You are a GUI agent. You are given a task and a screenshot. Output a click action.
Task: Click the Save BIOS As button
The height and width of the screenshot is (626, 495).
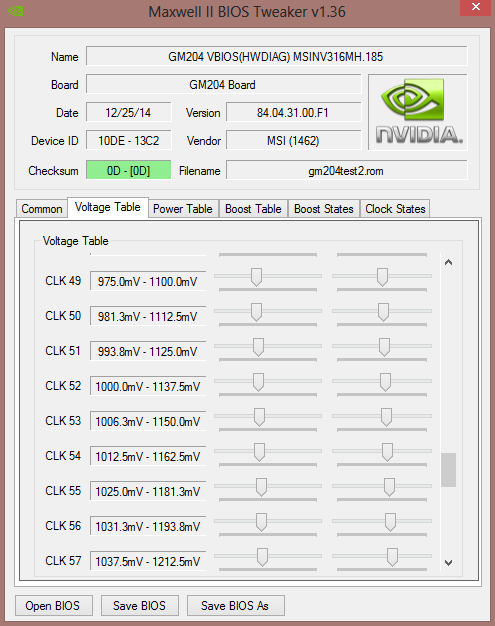click(x=236, y=606)
